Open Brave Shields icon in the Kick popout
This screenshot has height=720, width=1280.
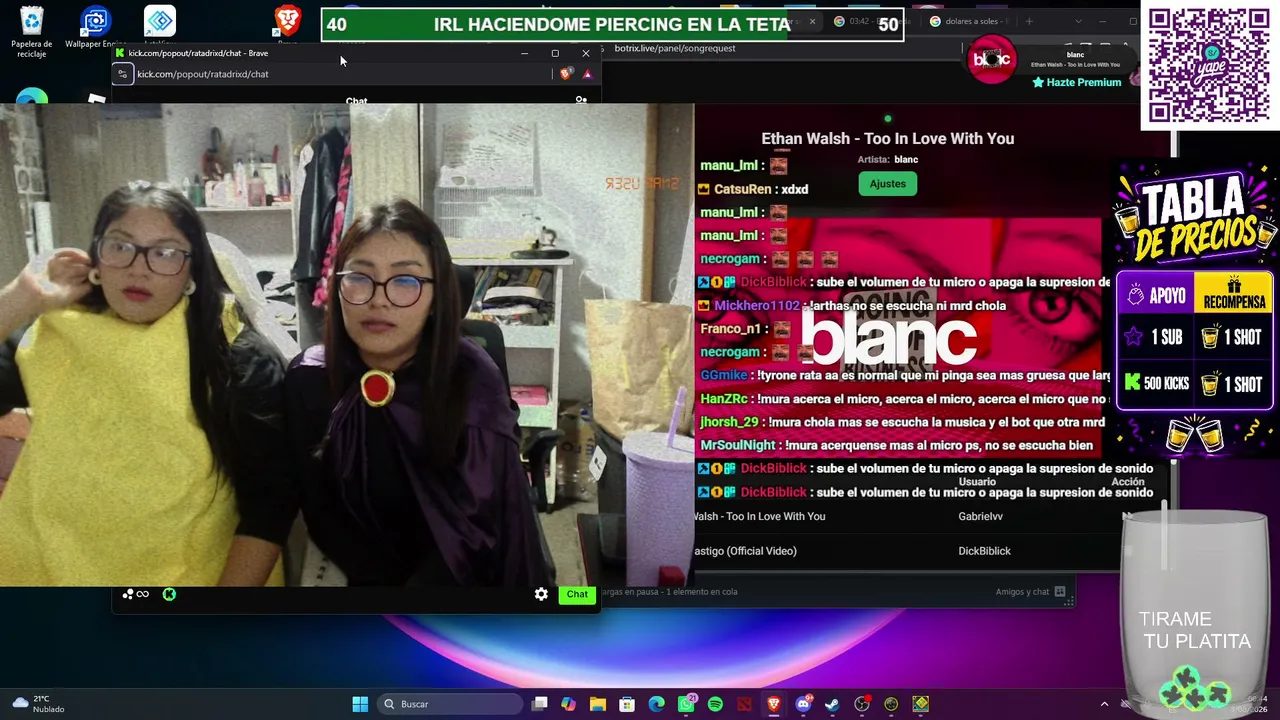pos(567,74)
